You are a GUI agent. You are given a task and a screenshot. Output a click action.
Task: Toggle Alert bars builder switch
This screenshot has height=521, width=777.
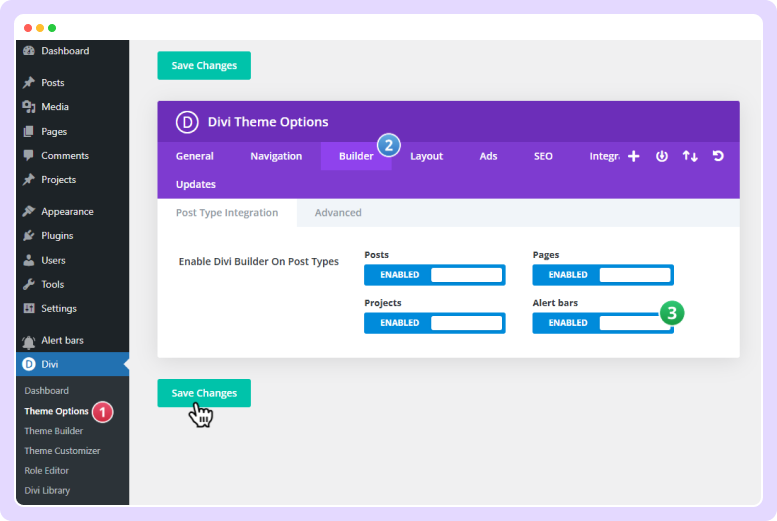tap(603, 323)
